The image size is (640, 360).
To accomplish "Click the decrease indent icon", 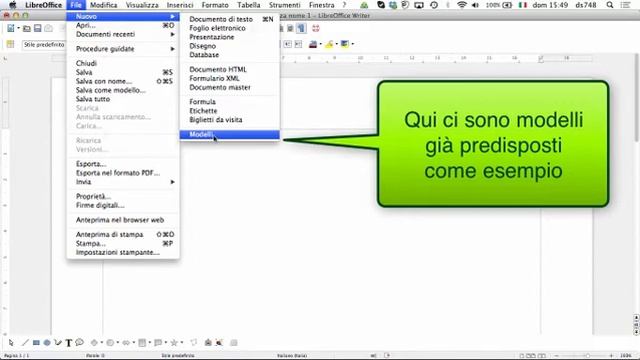I will pos(288,44).
